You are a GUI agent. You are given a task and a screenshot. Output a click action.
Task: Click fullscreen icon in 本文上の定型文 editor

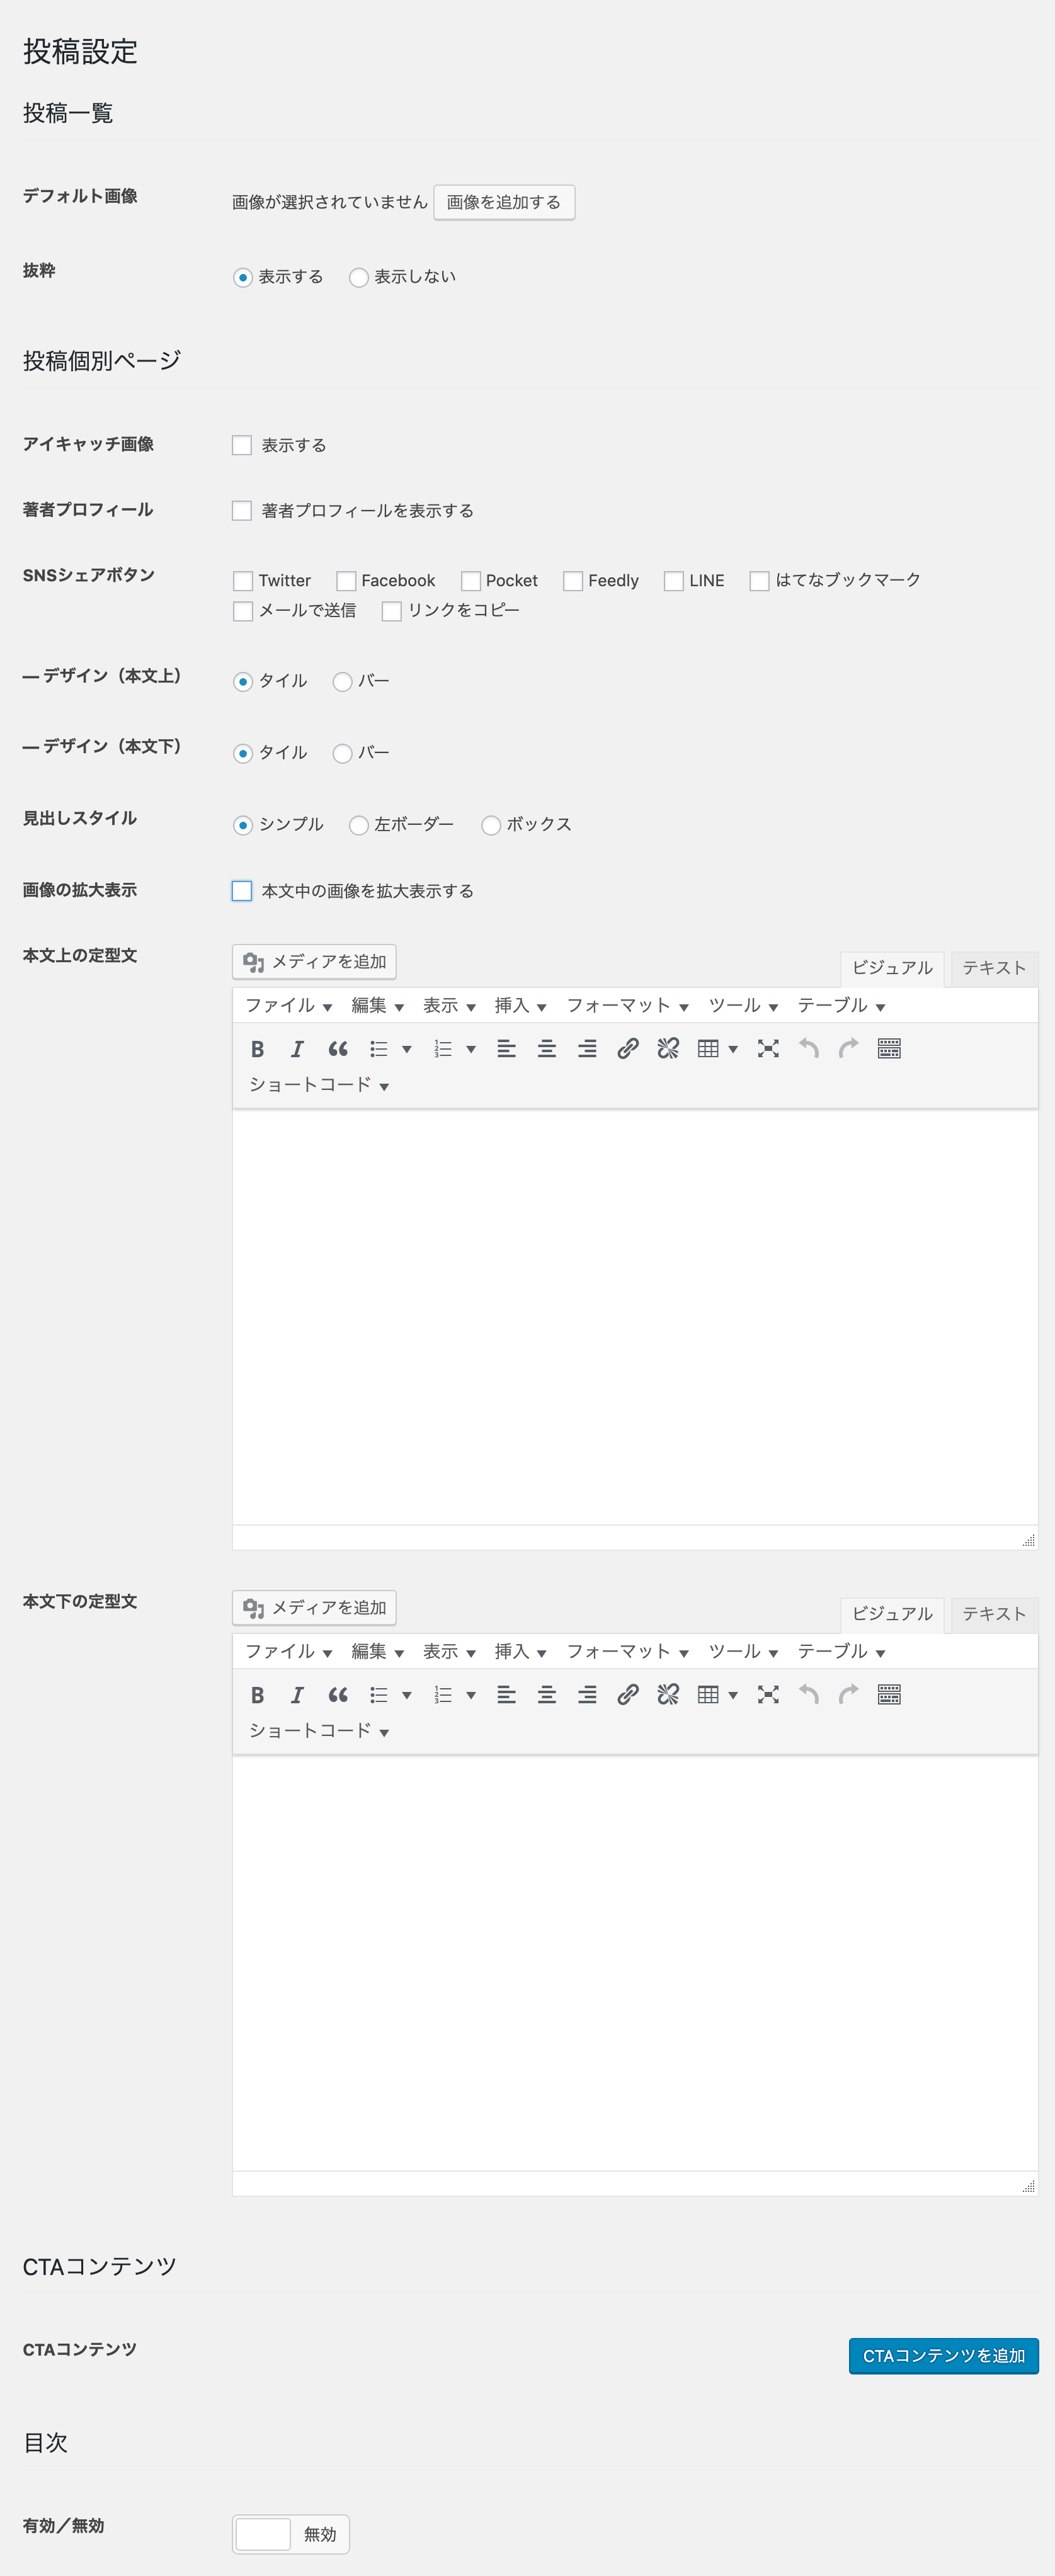768,1049
